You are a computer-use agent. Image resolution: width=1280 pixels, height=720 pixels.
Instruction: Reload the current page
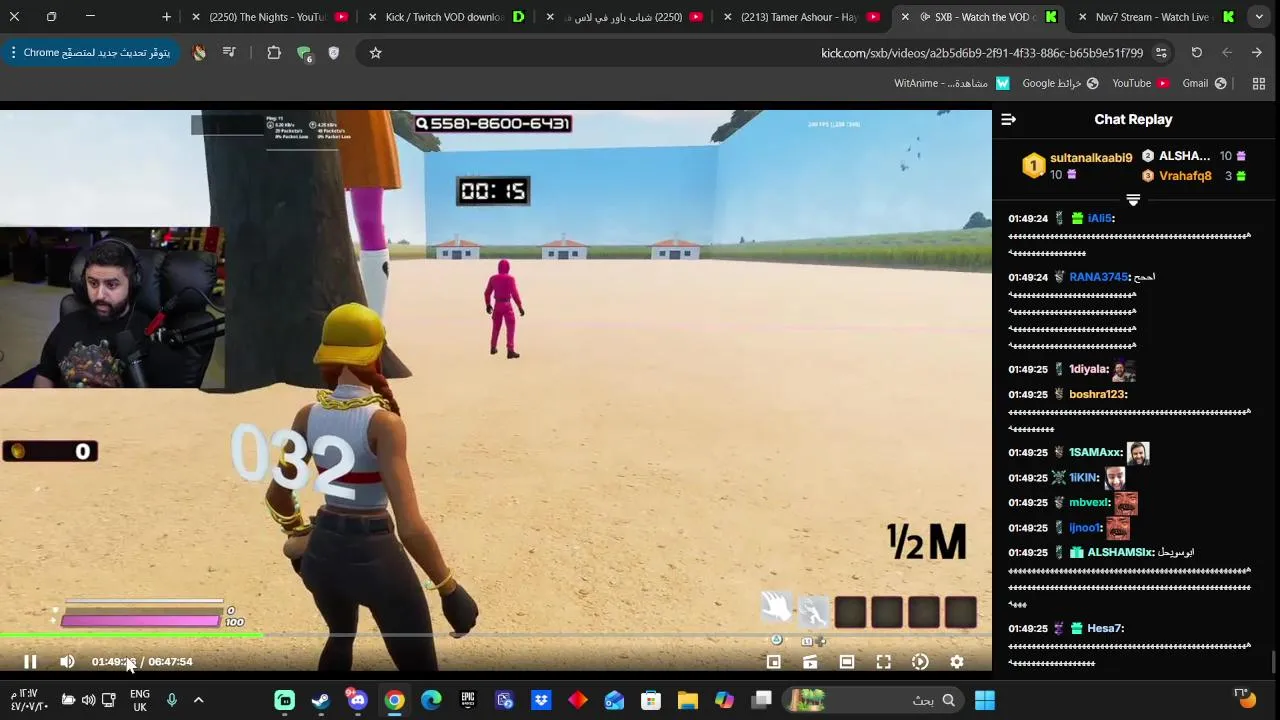pos(1196,53)
